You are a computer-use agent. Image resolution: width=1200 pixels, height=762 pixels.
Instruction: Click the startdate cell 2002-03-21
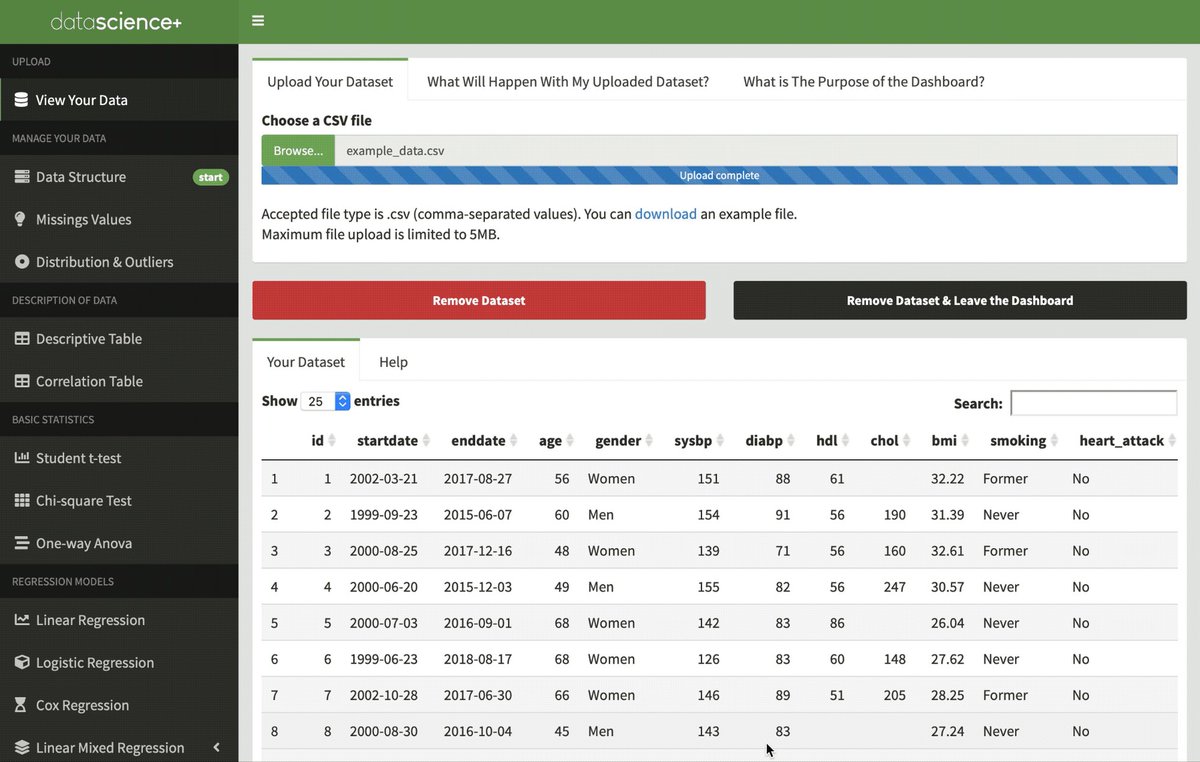(384, 479)
